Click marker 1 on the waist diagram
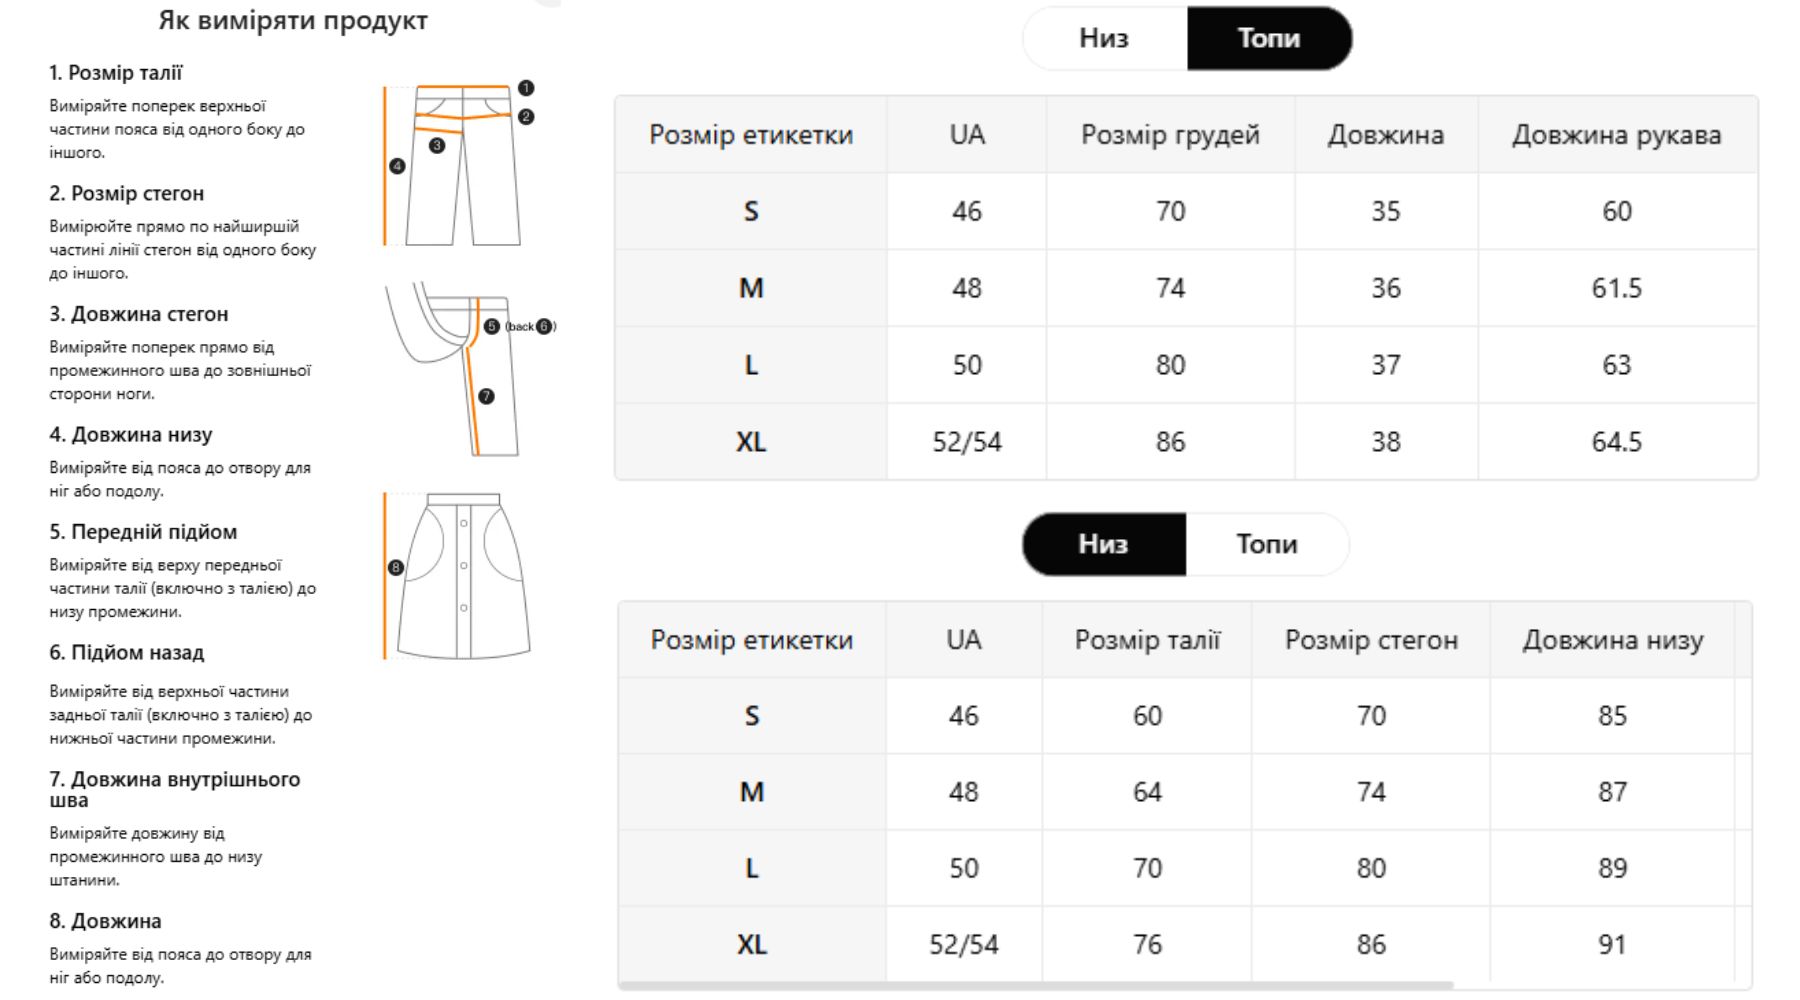The image size is (1800, 1000). click(526, 88)
